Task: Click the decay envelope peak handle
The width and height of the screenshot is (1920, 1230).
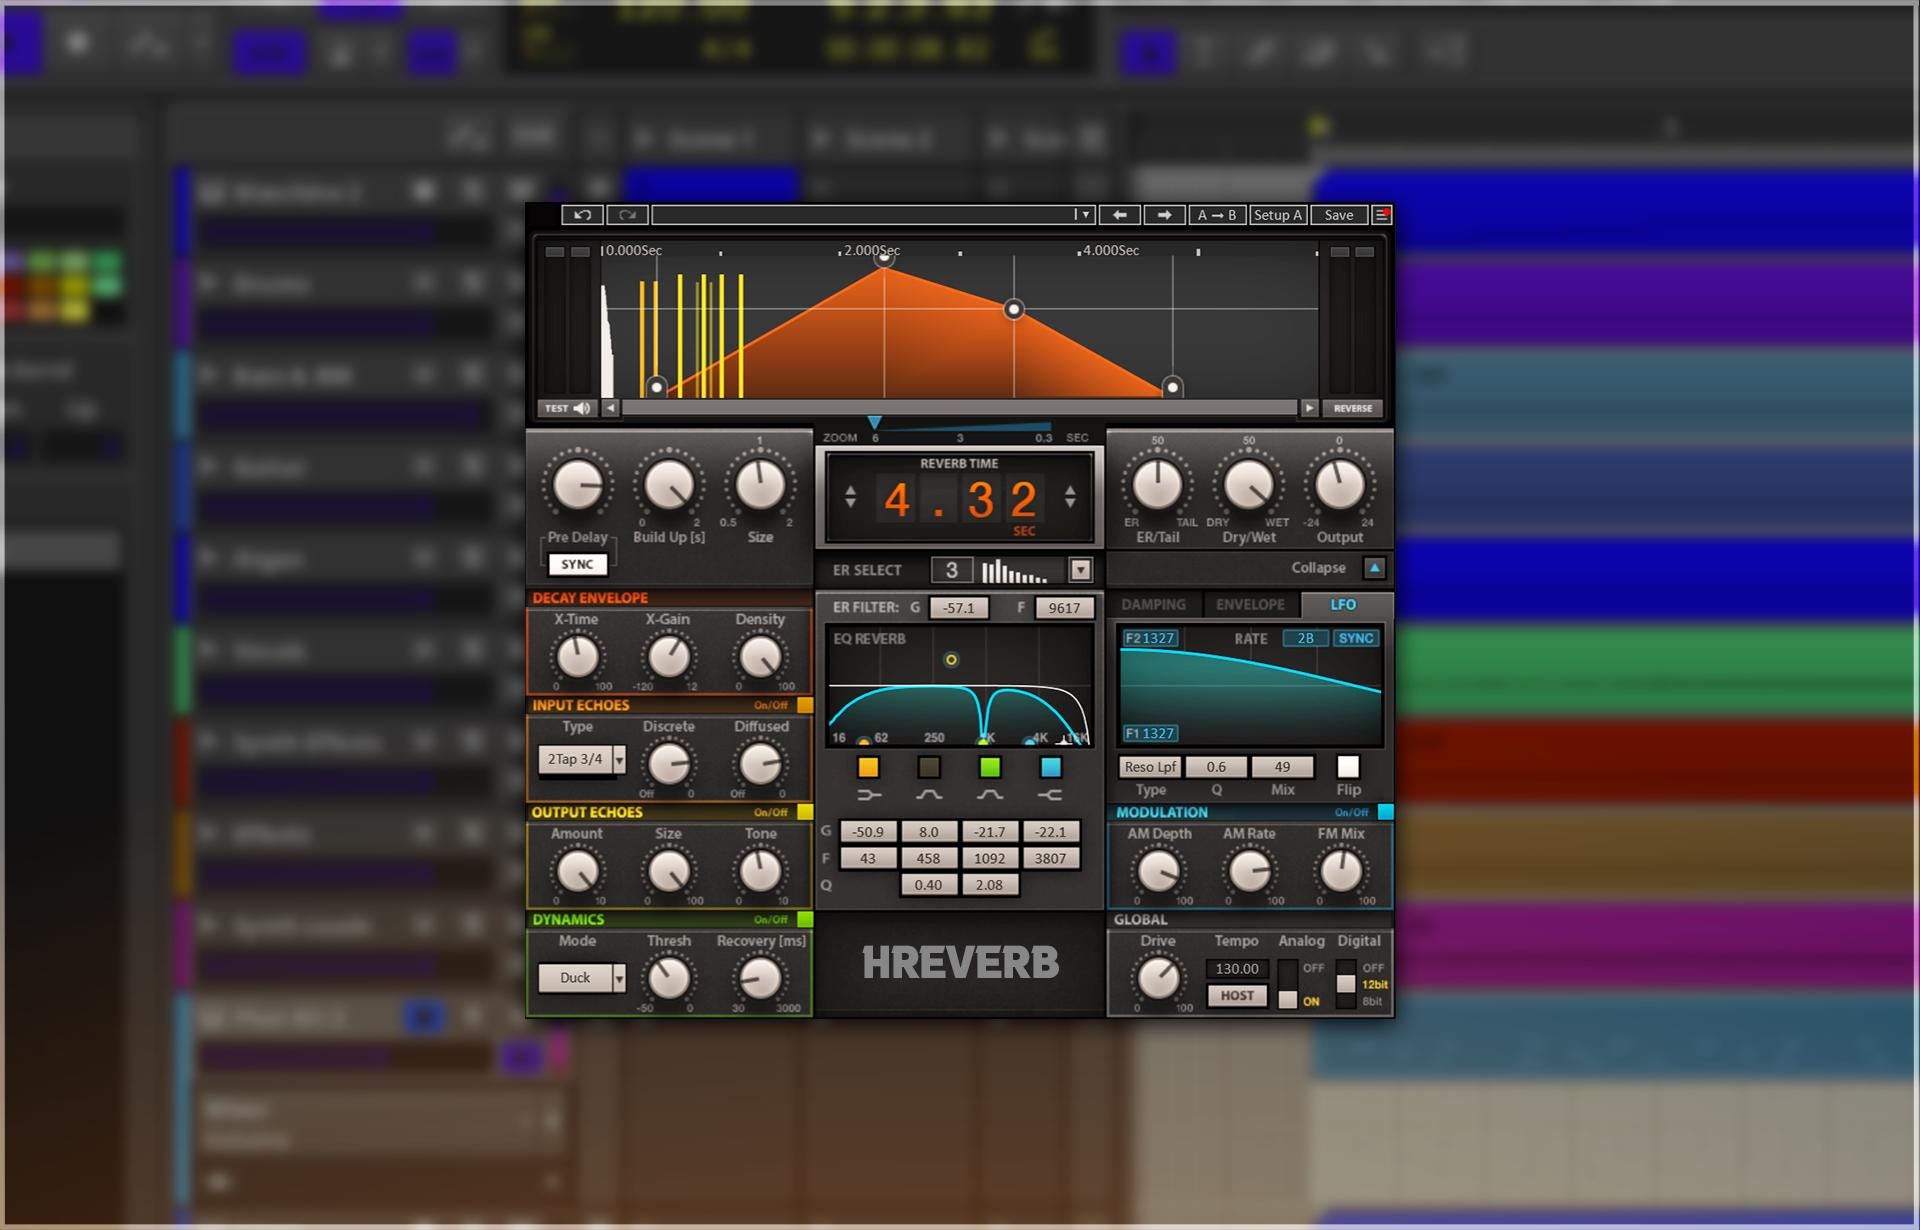Action: point(884,259)
